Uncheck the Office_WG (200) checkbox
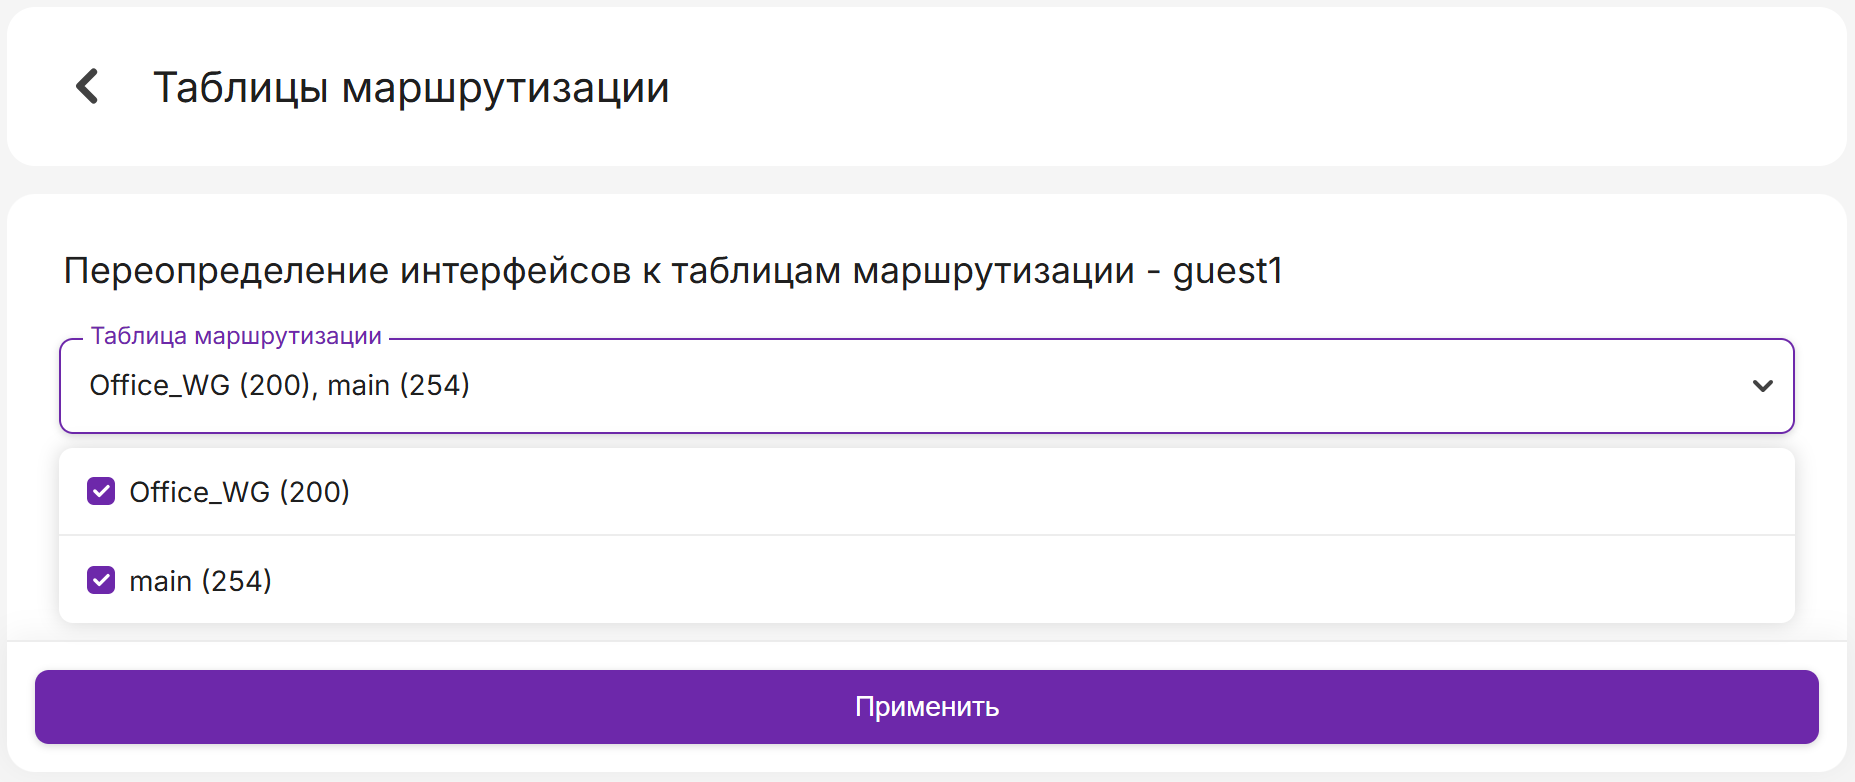Screen dimensions: 1855x782 [x=101, y=492]
